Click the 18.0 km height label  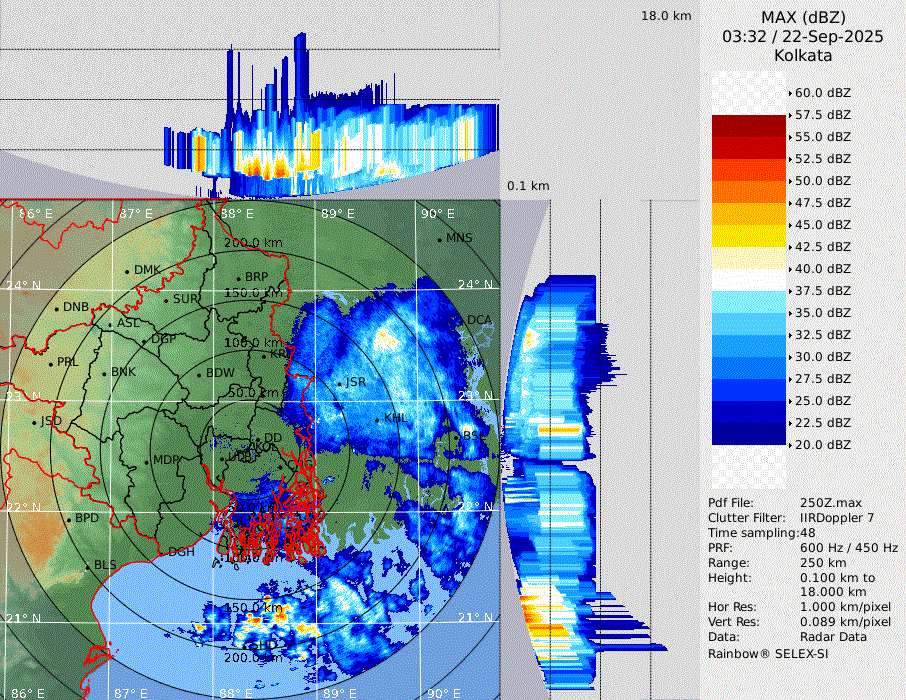pyautogui.click(x=666, y=16)
